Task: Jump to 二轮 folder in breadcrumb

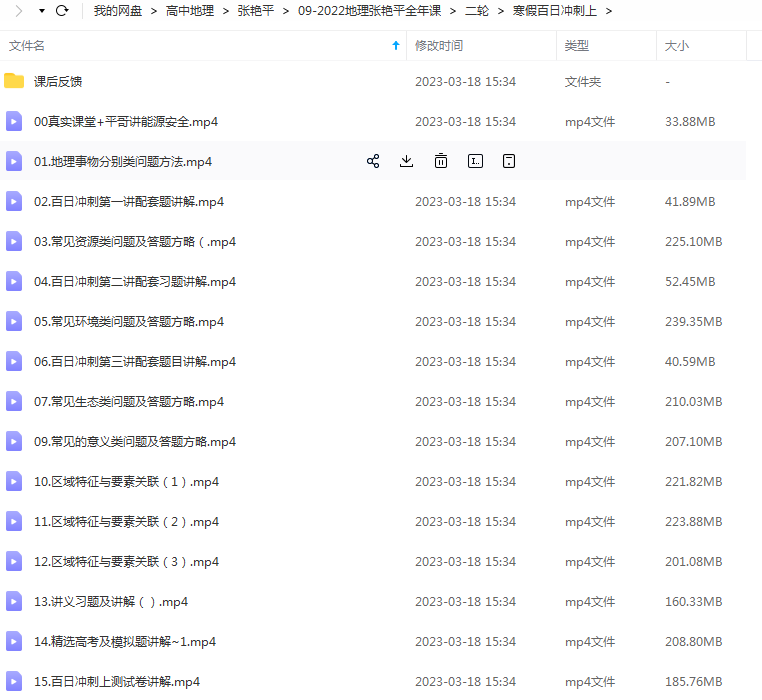Action: 476,11
